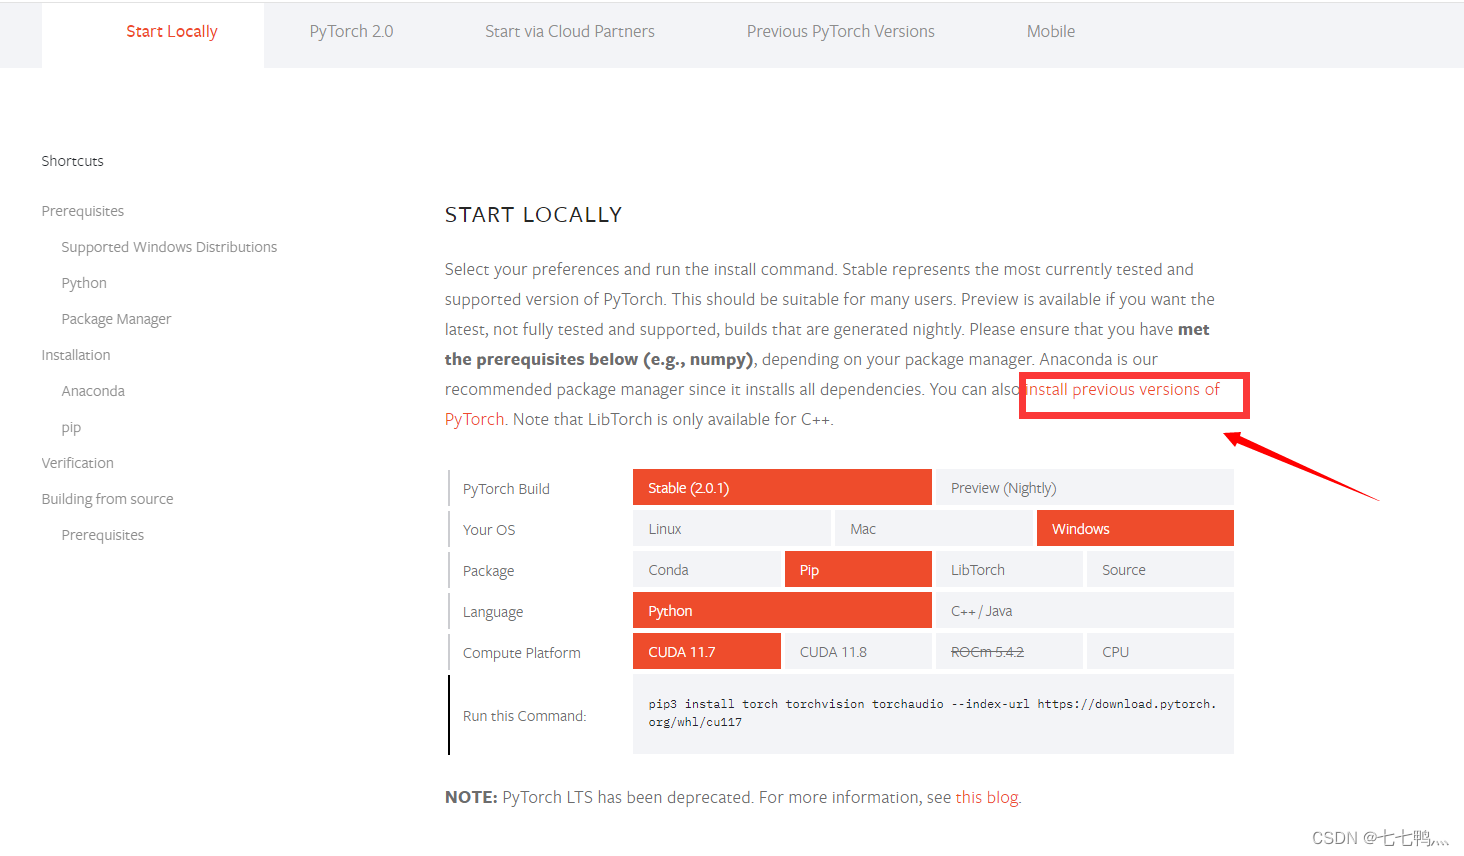Jump to the Verification section
This screenshot has height=856, width=1464.
pyautogui.click(x=78, y=463)
